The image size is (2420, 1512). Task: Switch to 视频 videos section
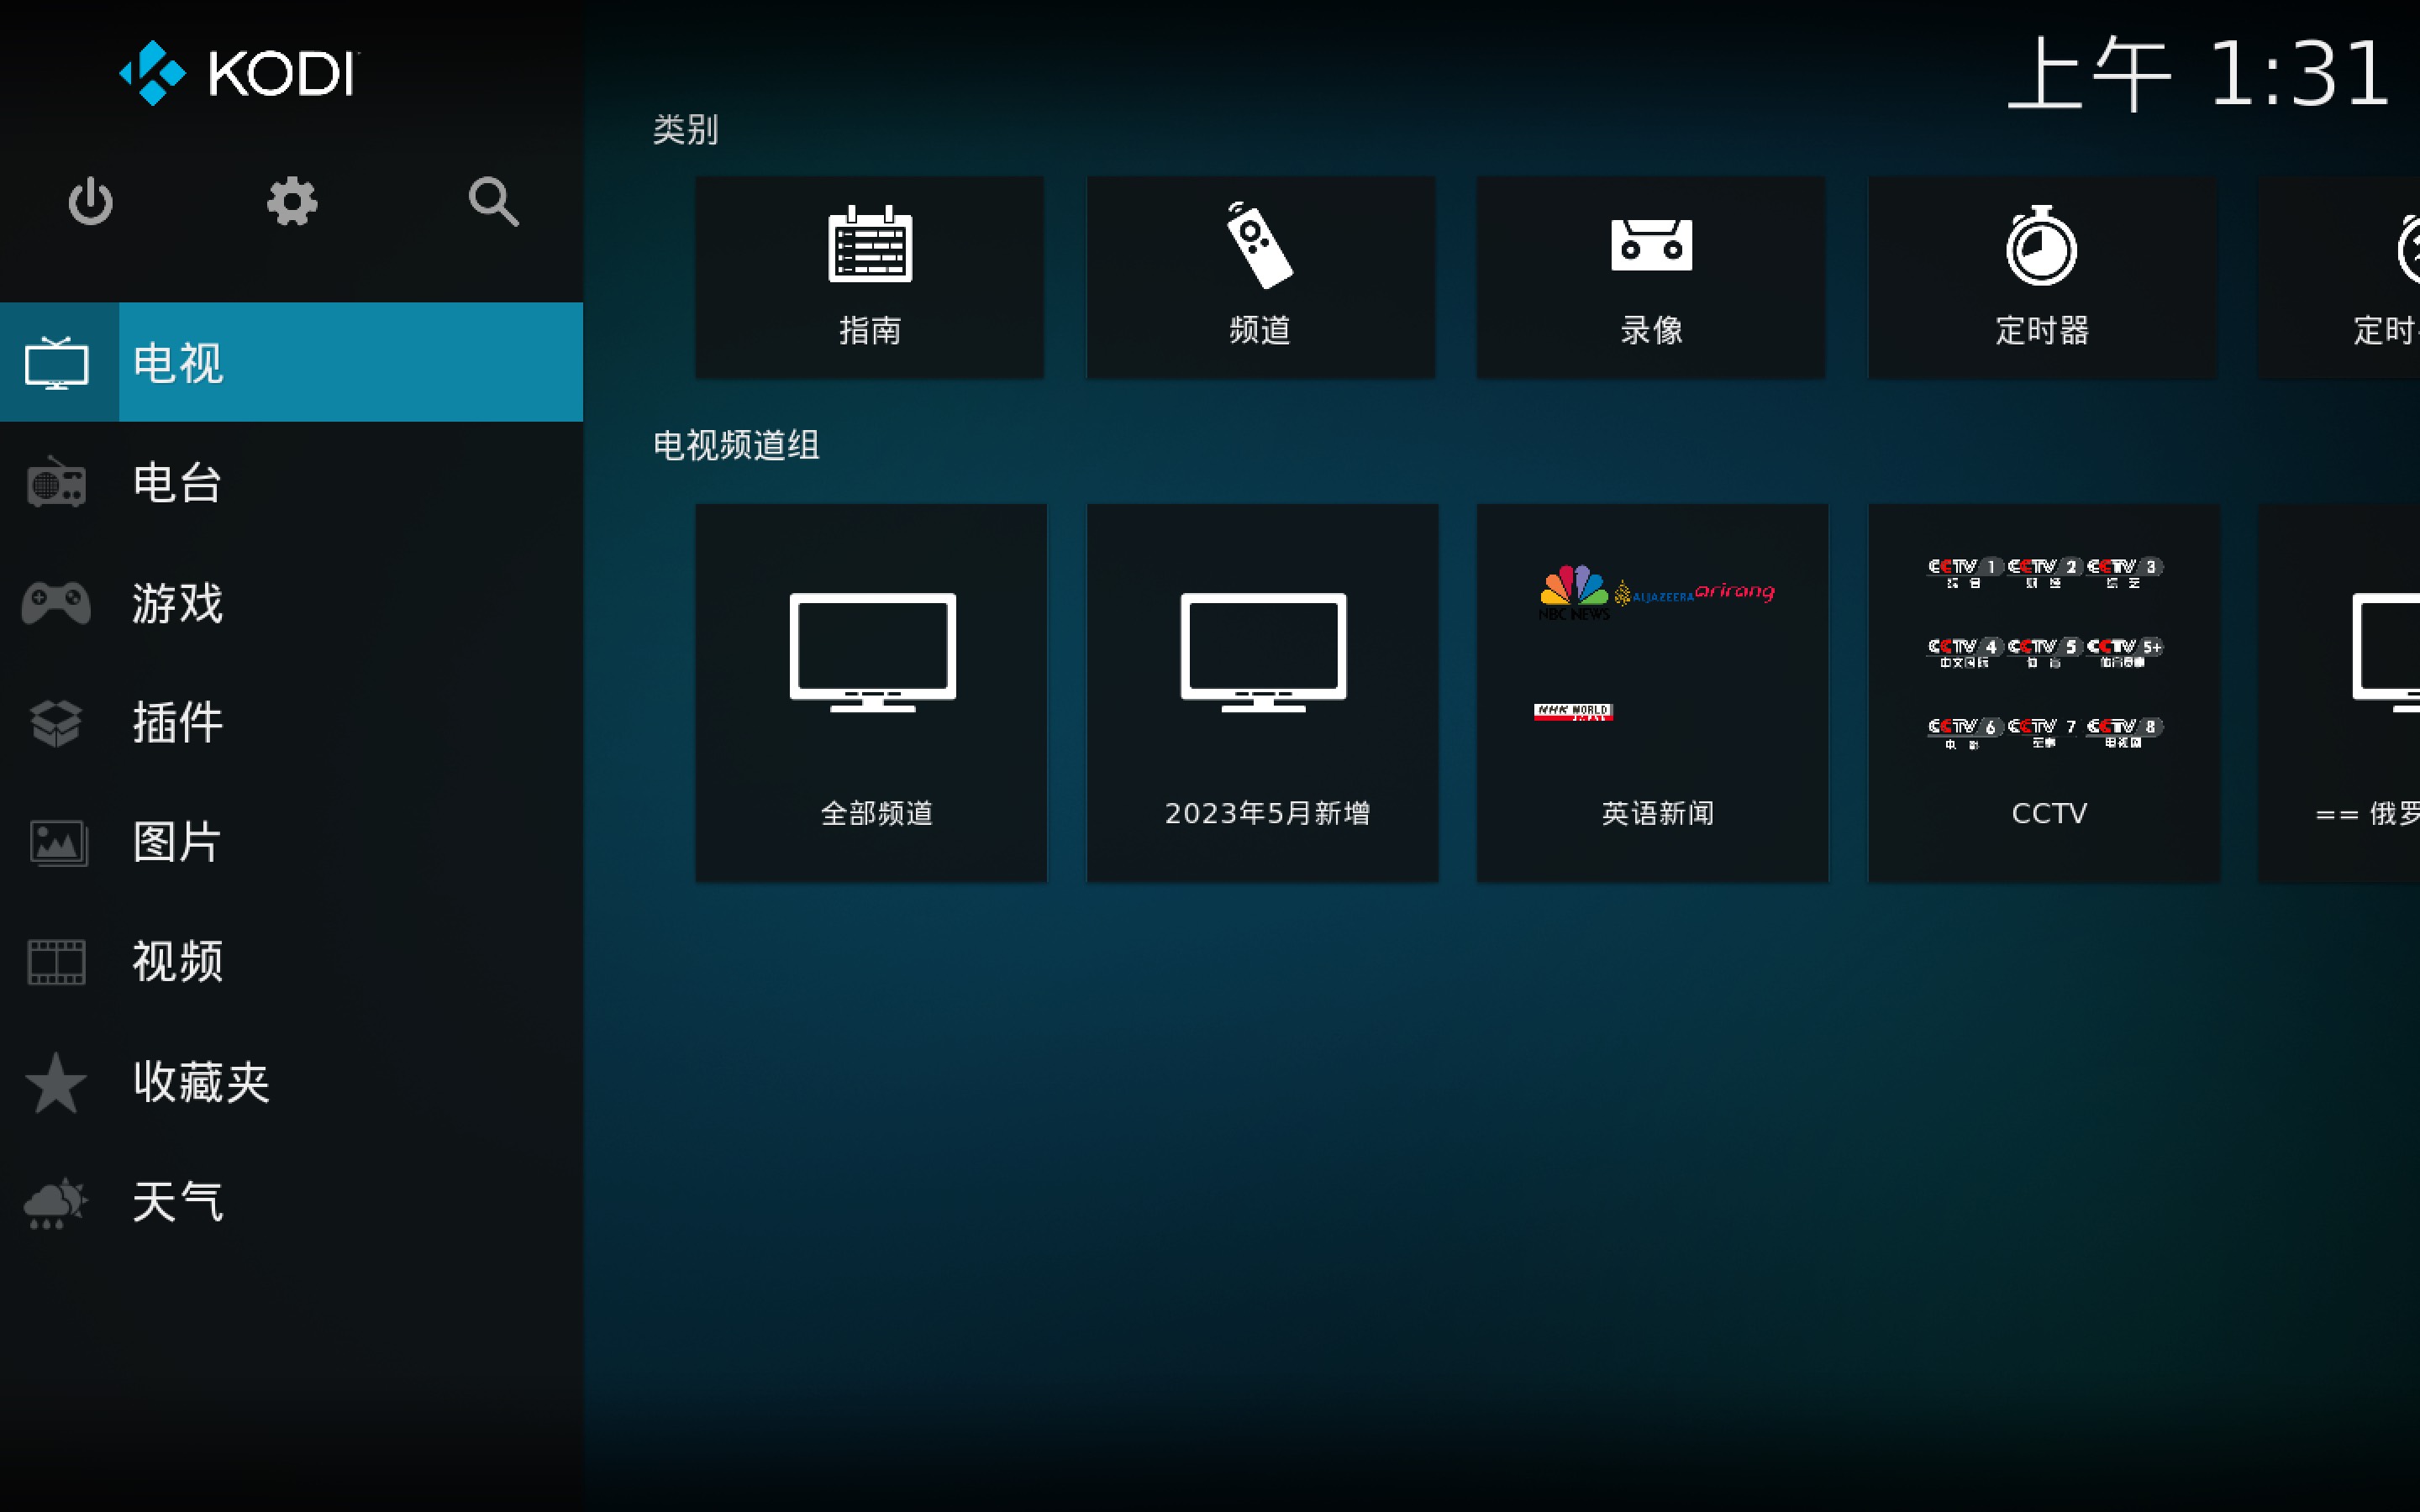click(290, 961)
